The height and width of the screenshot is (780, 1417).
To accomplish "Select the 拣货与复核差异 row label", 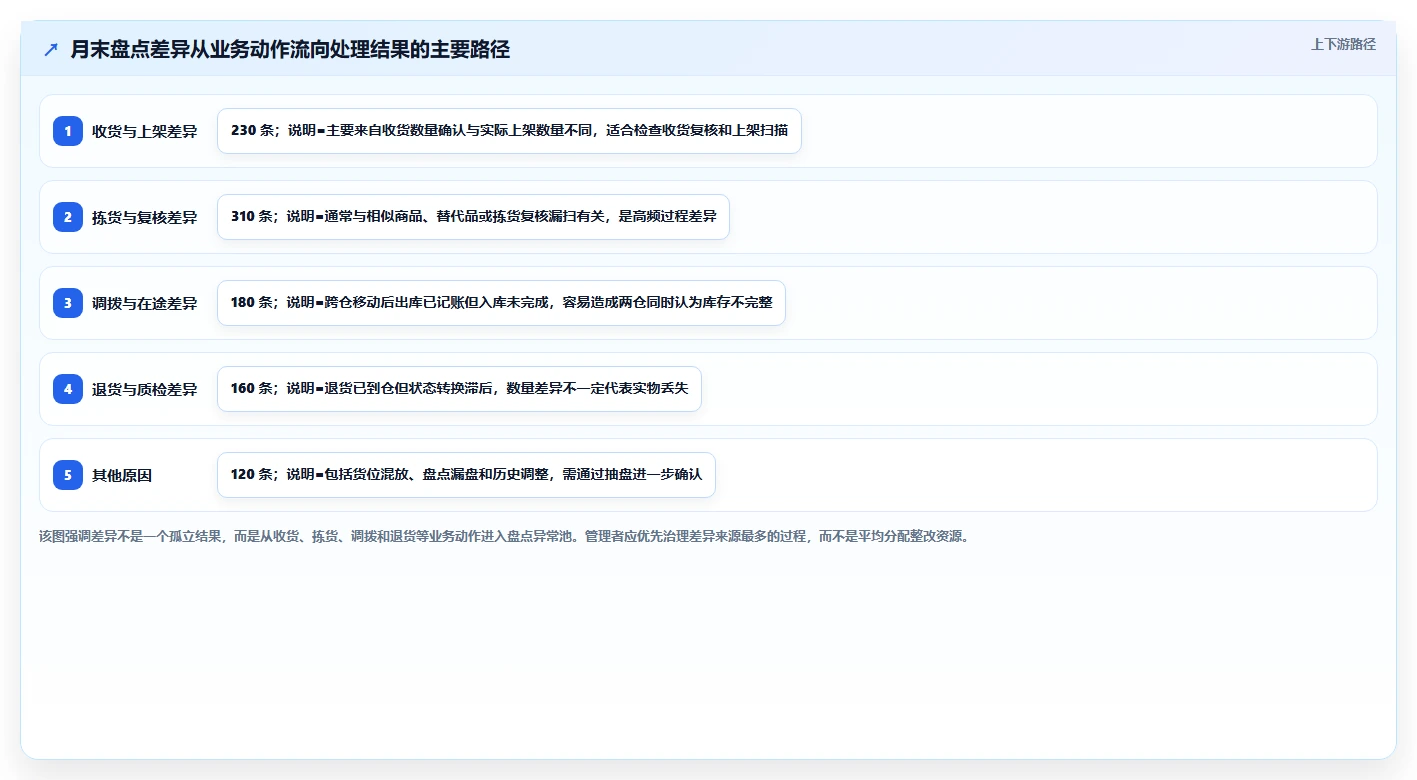I will [145, 217].
